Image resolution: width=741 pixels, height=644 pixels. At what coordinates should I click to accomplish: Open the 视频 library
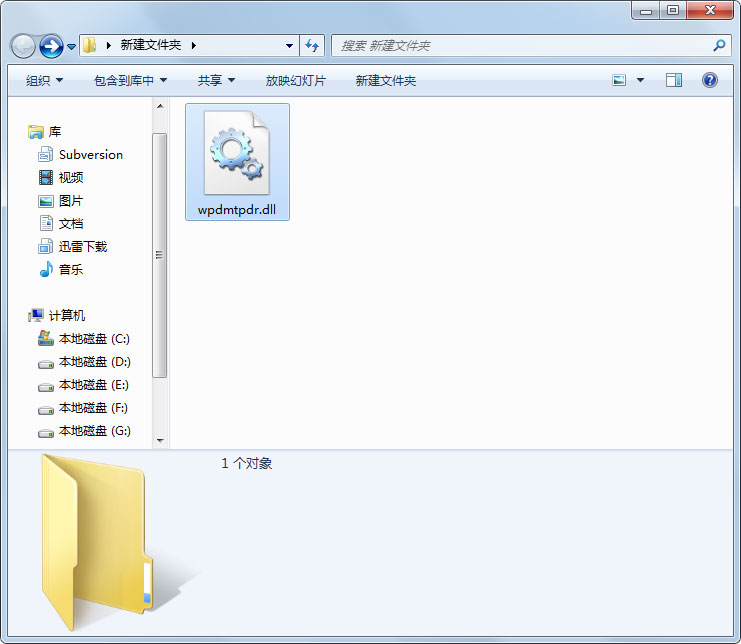pos(71,178)
